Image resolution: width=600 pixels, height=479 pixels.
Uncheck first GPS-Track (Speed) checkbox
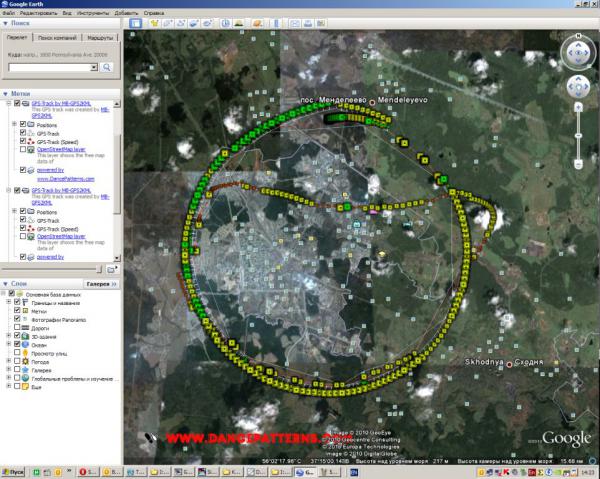click(23, 141)
